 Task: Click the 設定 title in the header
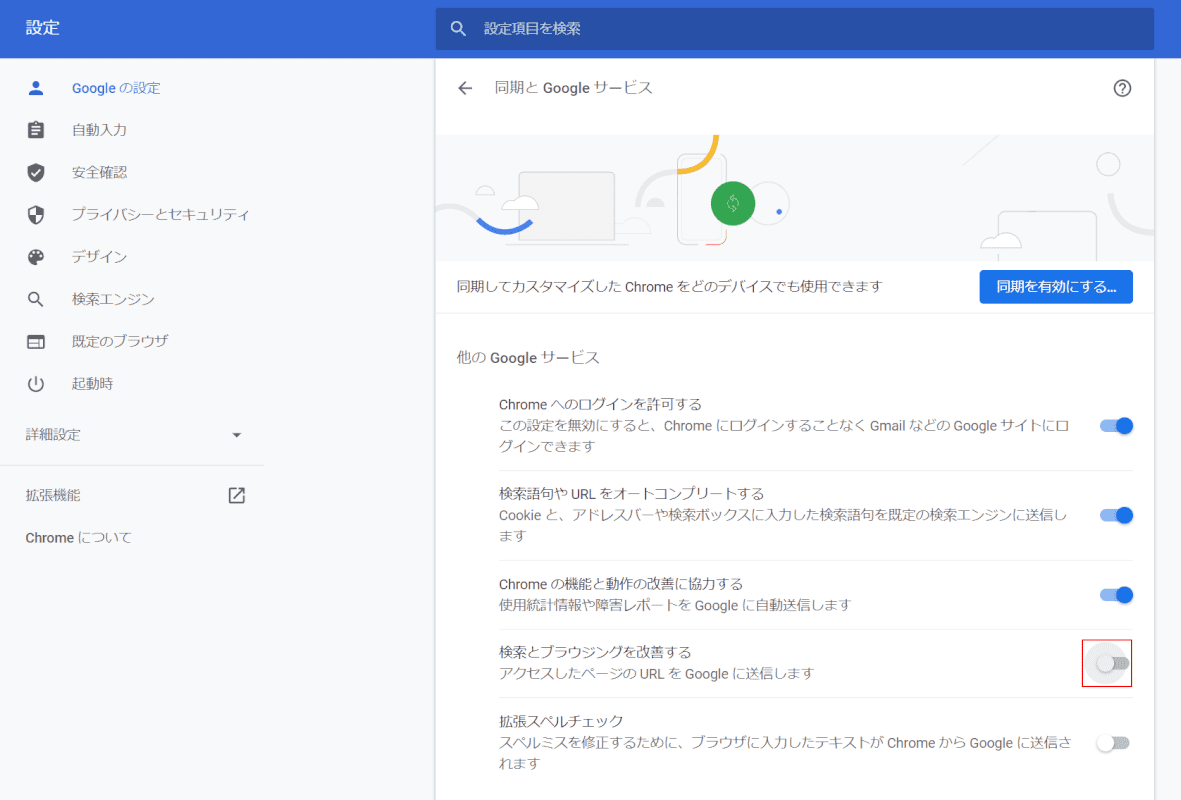pos(42,28)
